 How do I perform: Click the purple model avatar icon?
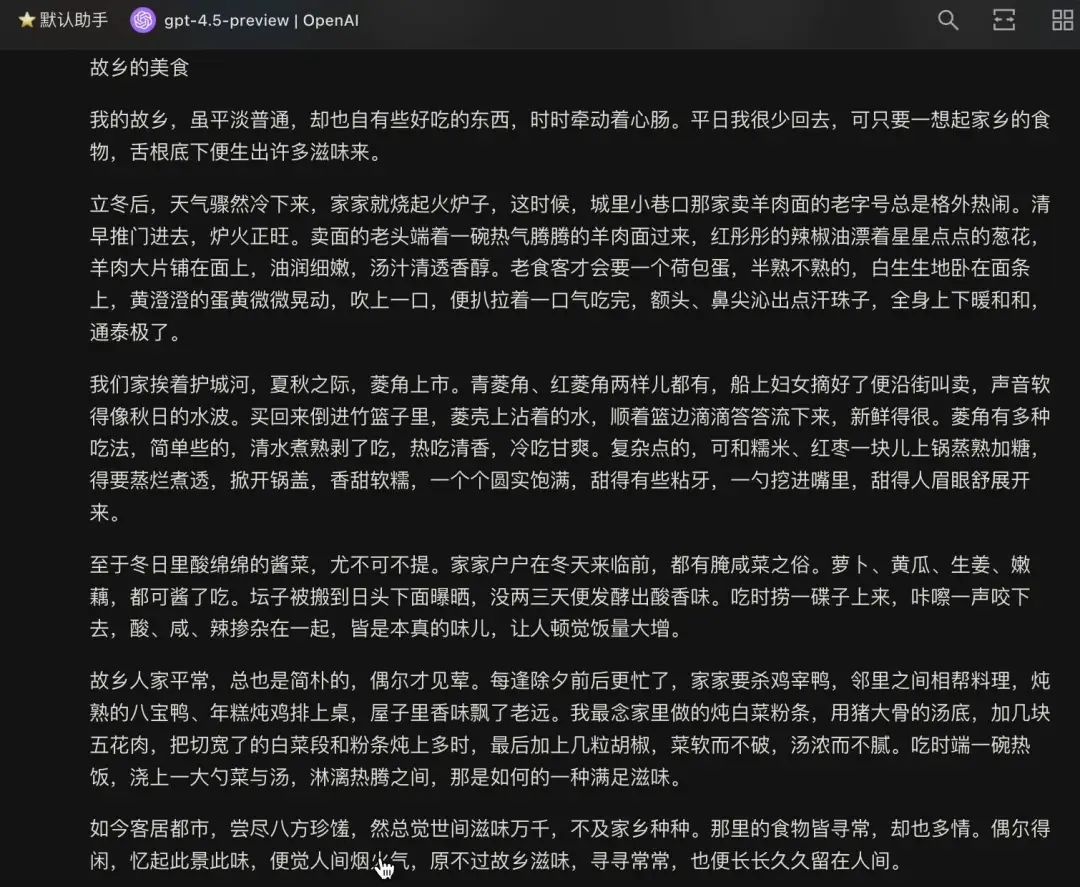[x=143, y=20]
